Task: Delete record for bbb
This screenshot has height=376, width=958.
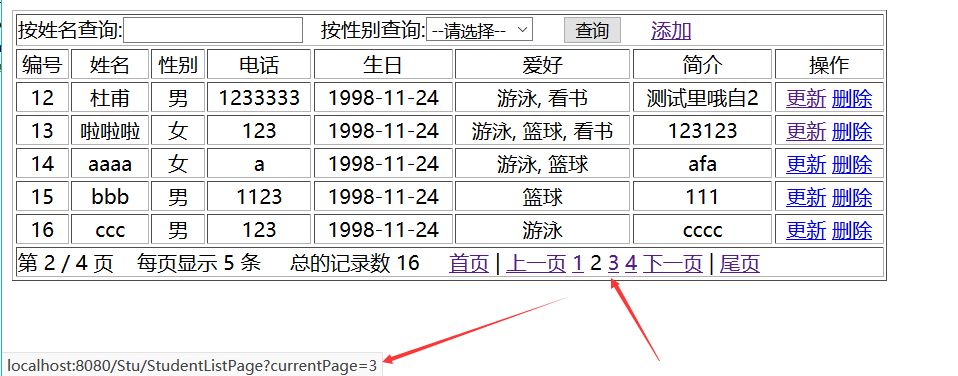Action: 852,197
